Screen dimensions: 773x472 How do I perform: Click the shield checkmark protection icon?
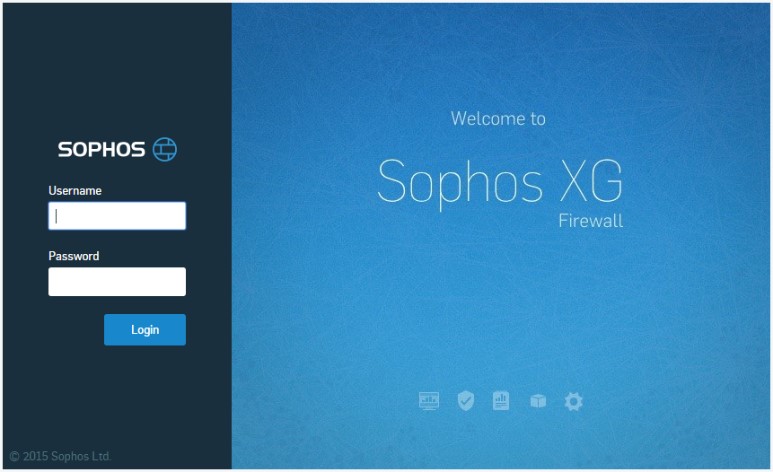(465, 400)
